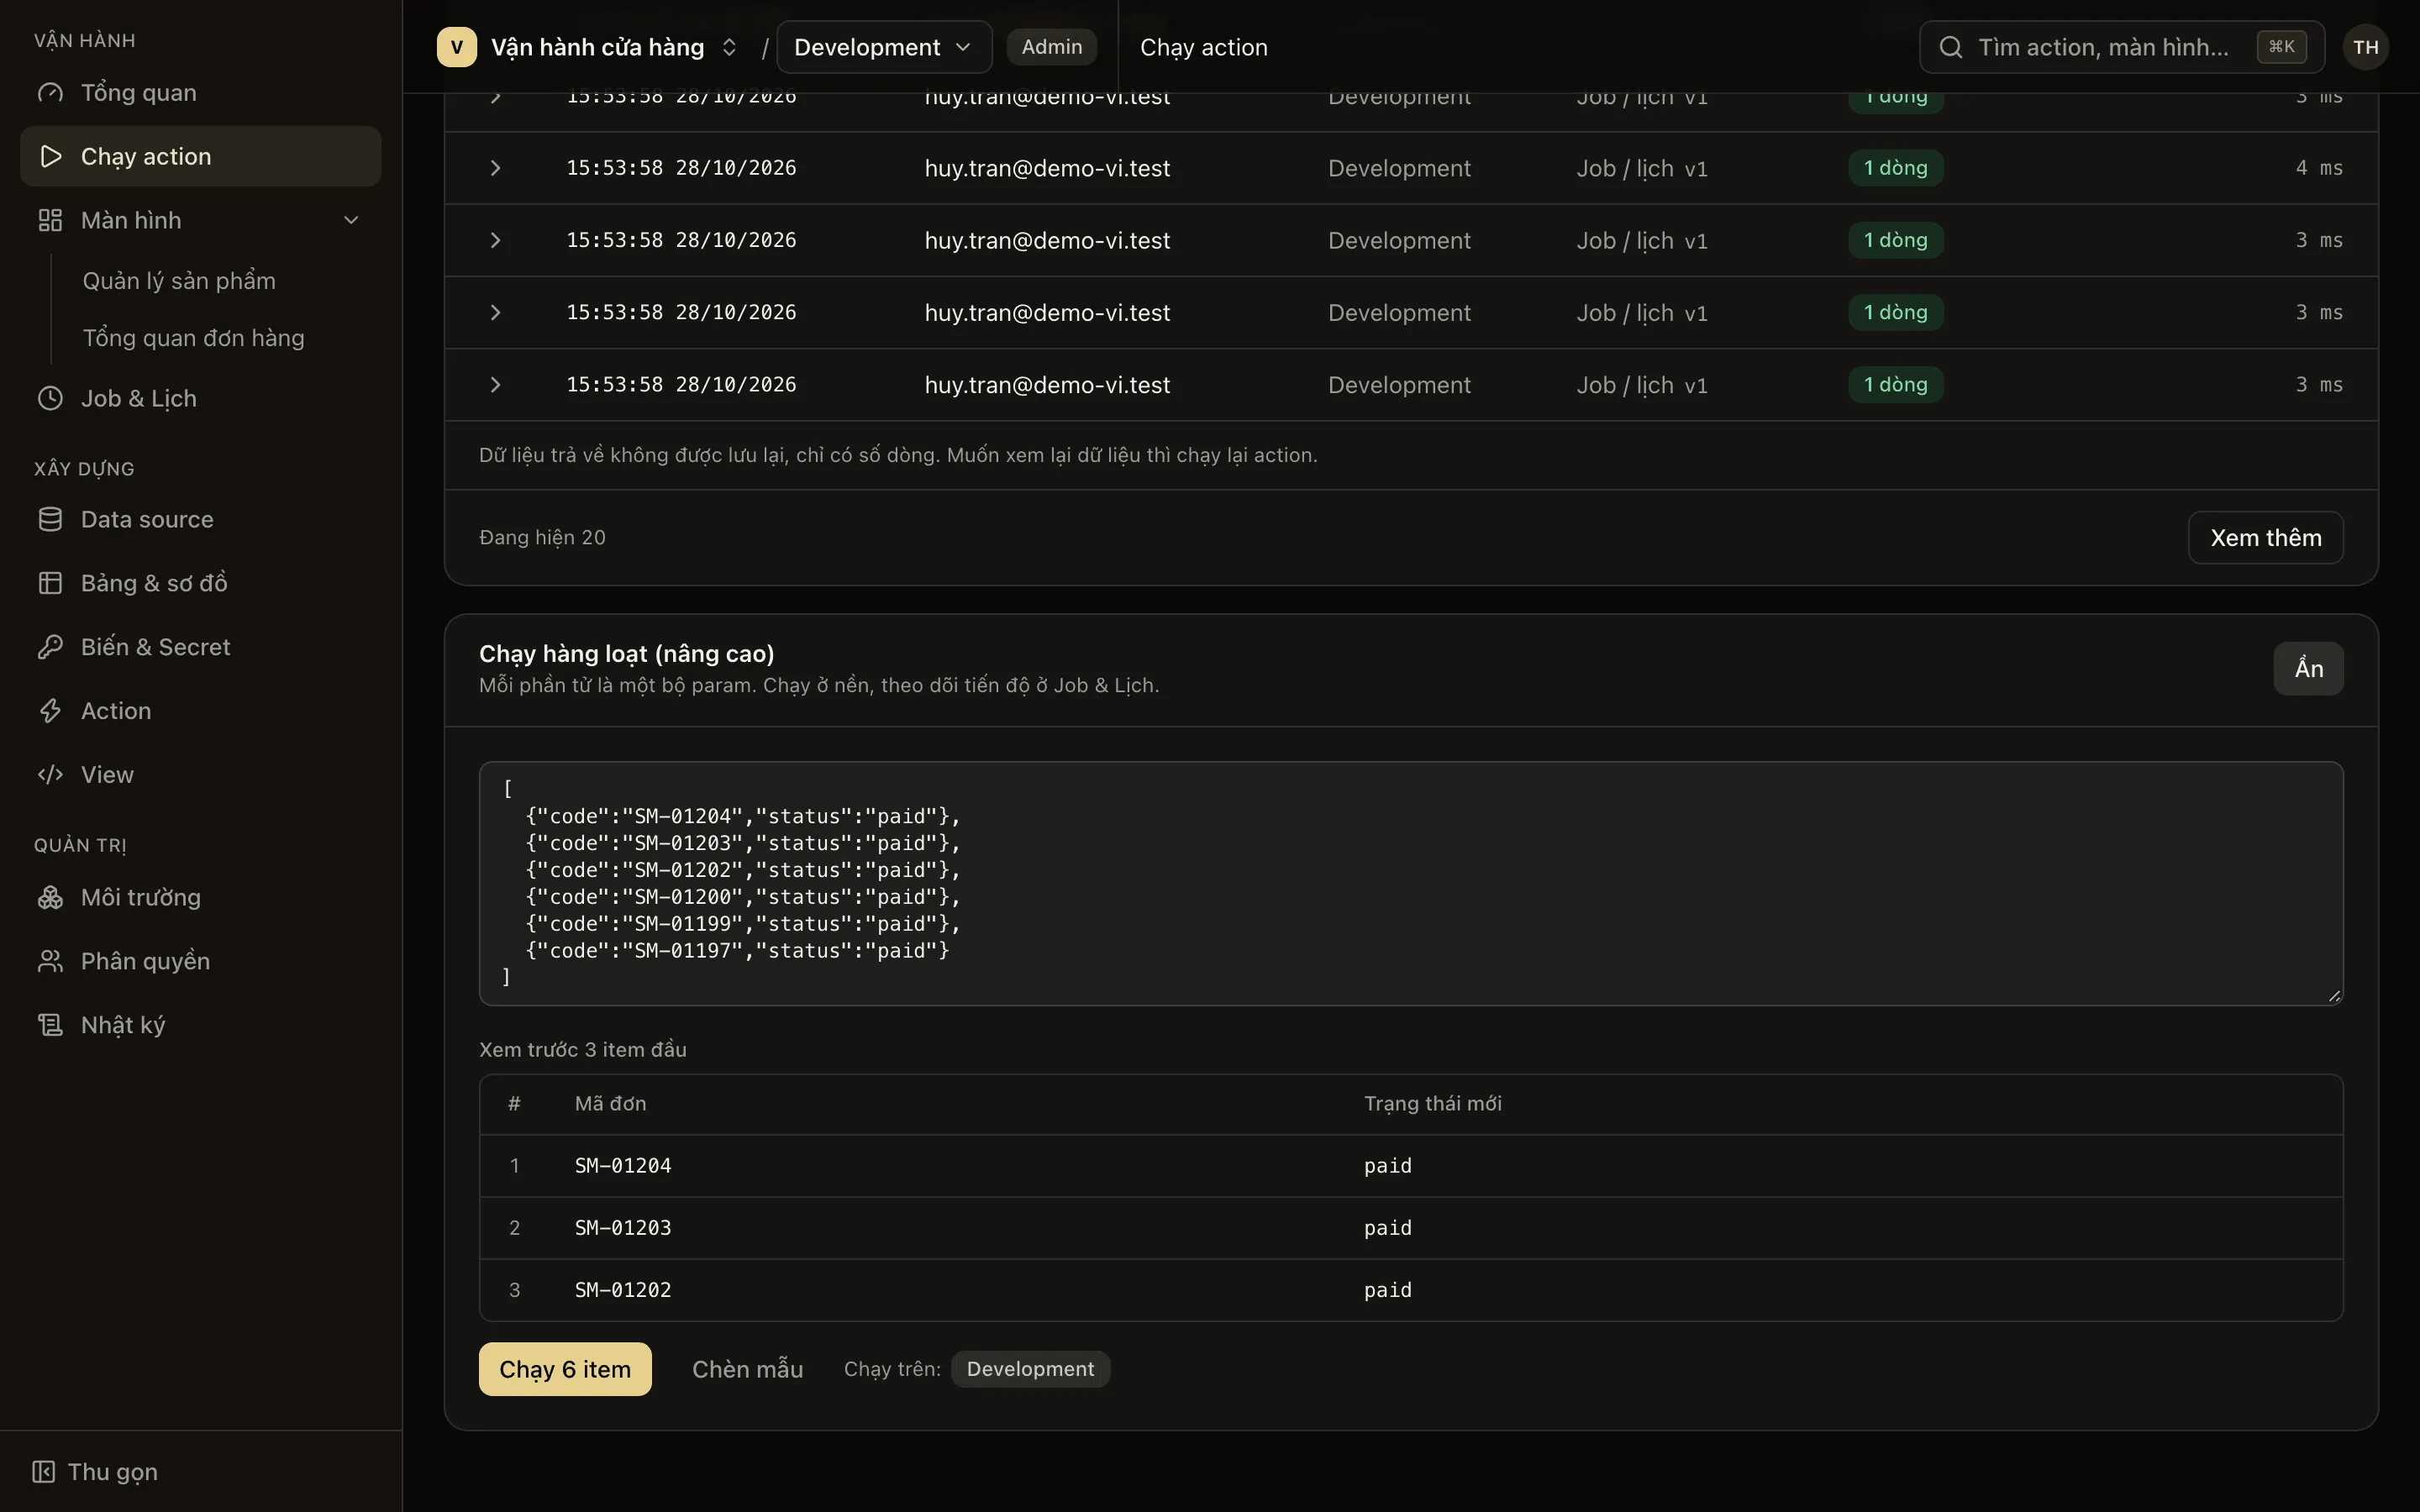The width and height of the screenshot is (2420, 1512).
Task: Click the yellow V workspace logo
Action: click(x=457, y=47)
